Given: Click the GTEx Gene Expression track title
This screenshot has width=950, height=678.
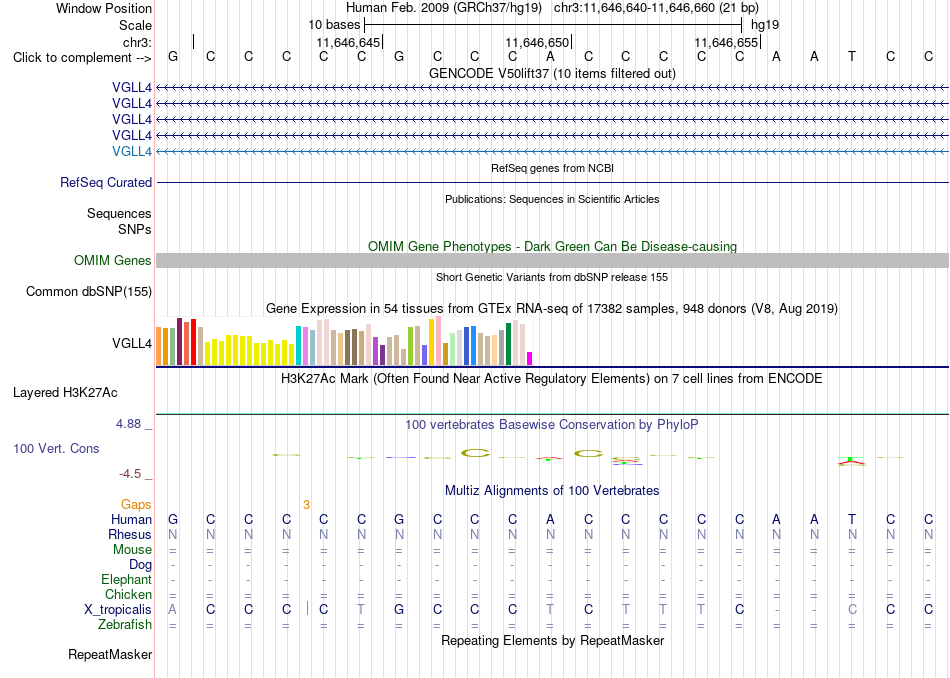Looking at the screenshot, I should tap(552, 309).
